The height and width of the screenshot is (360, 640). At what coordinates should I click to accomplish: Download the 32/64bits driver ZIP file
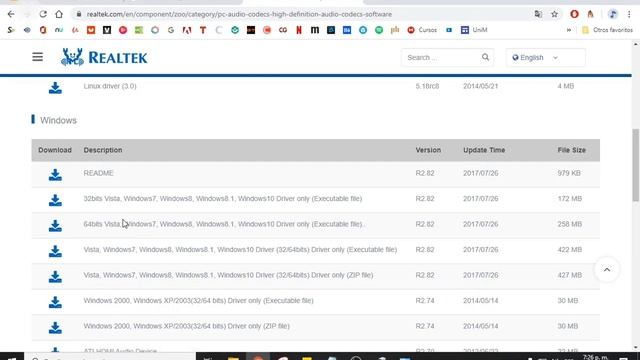point(55,277)
